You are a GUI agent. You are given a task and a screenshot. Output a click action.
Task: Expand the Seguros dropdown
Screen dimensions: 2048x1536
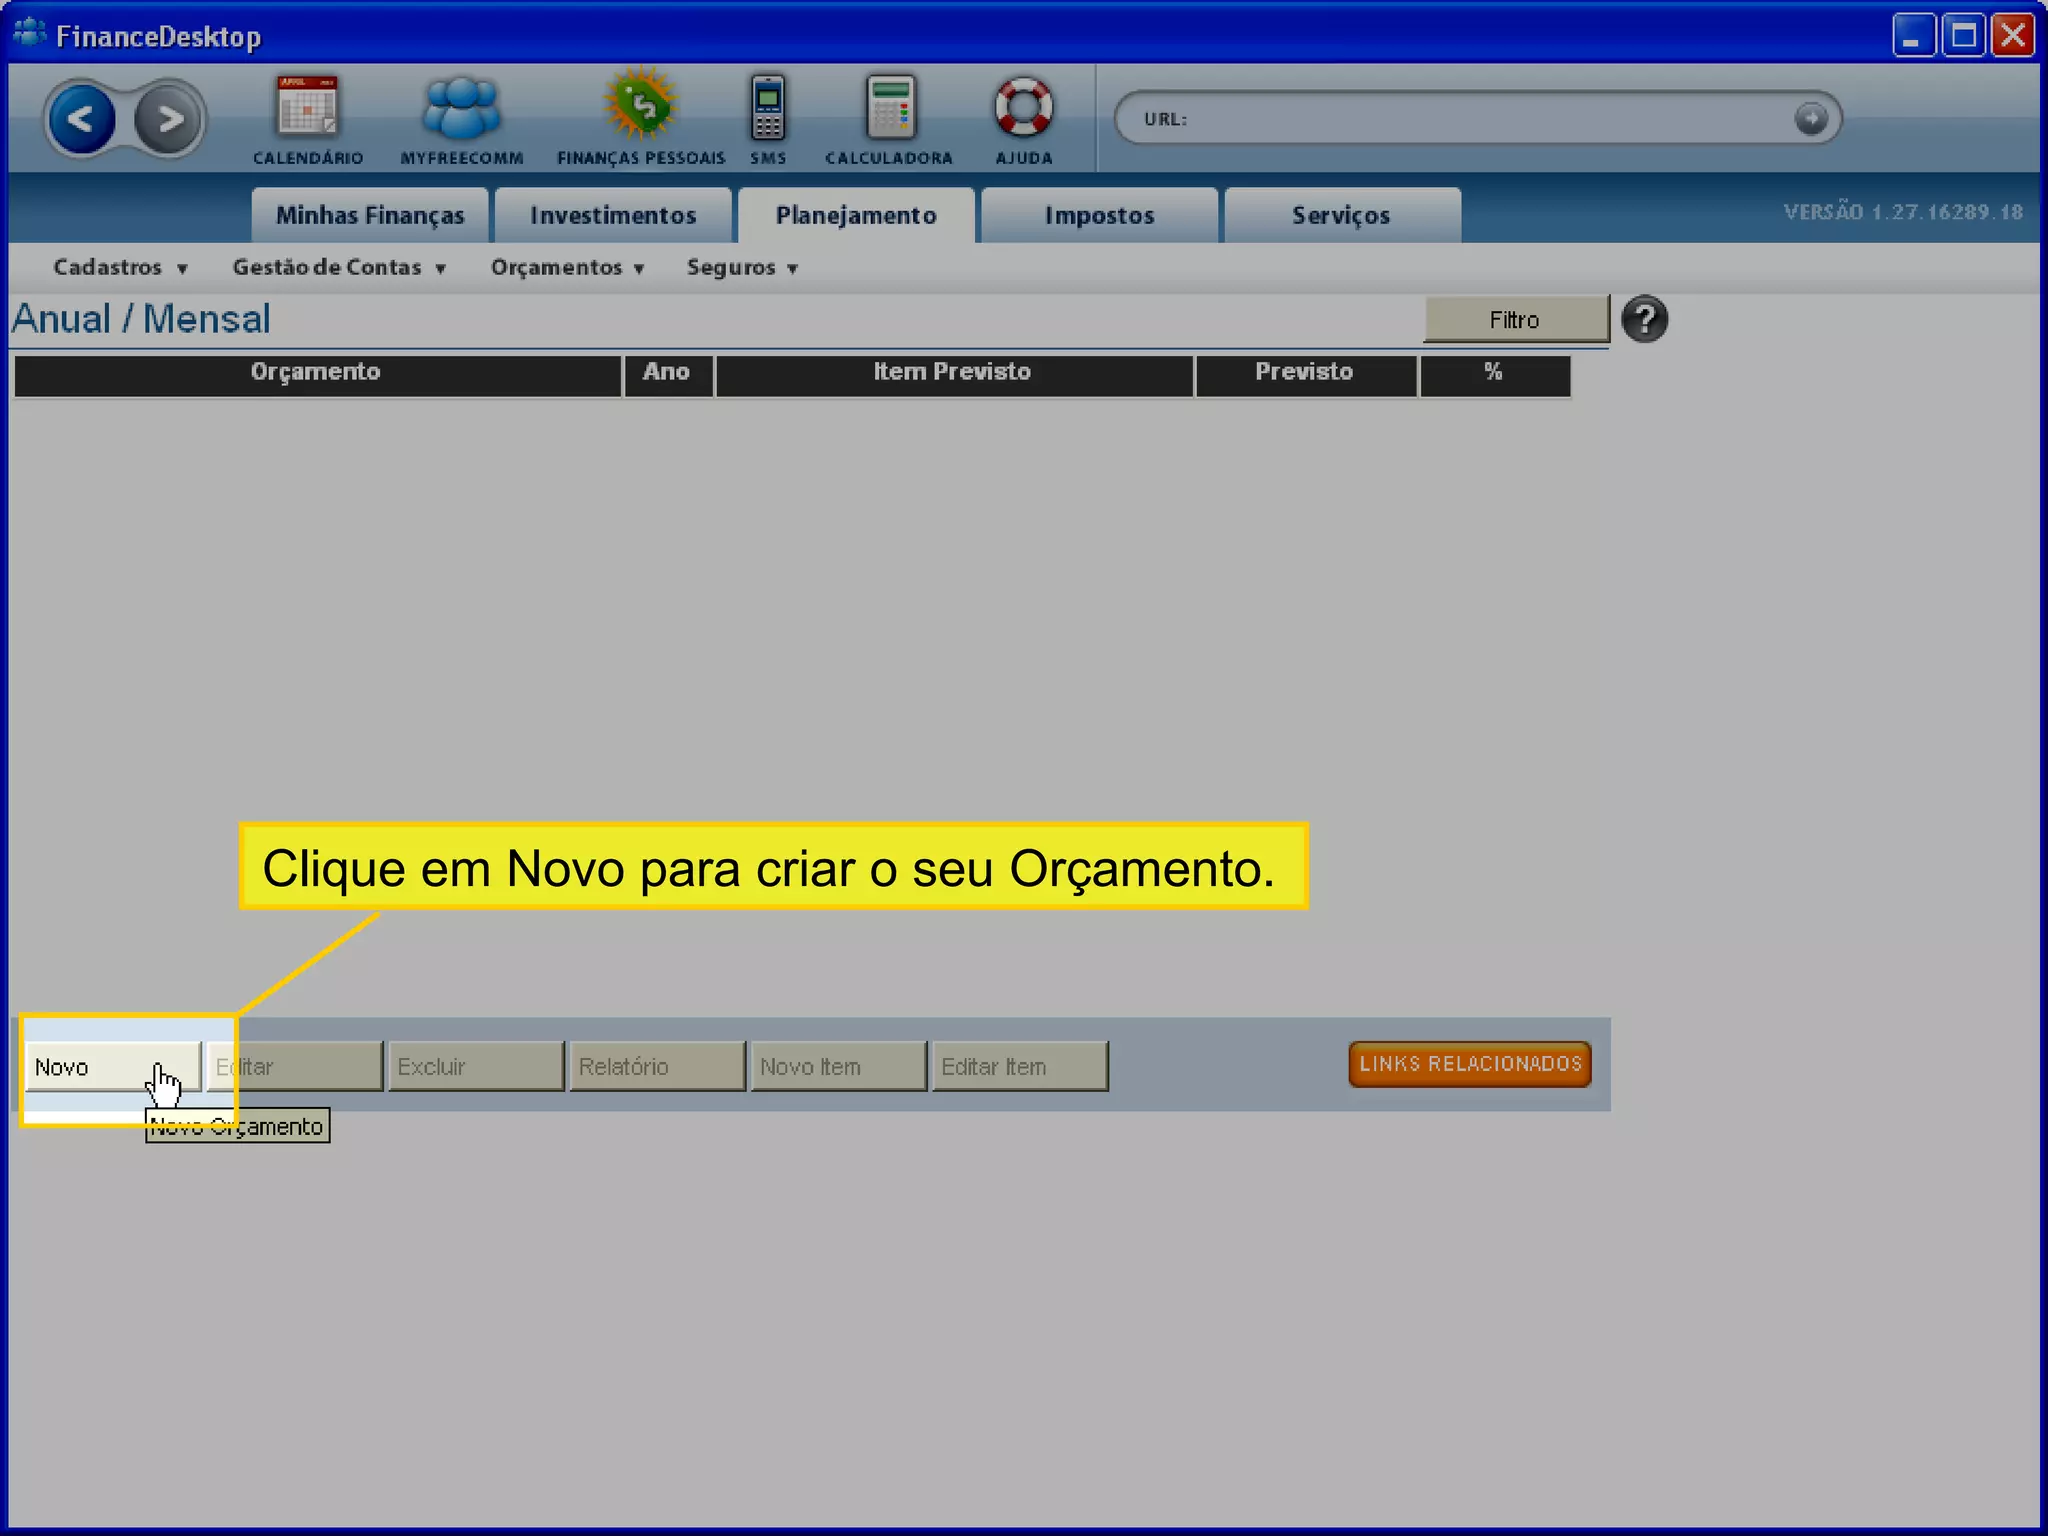[741, 268]
